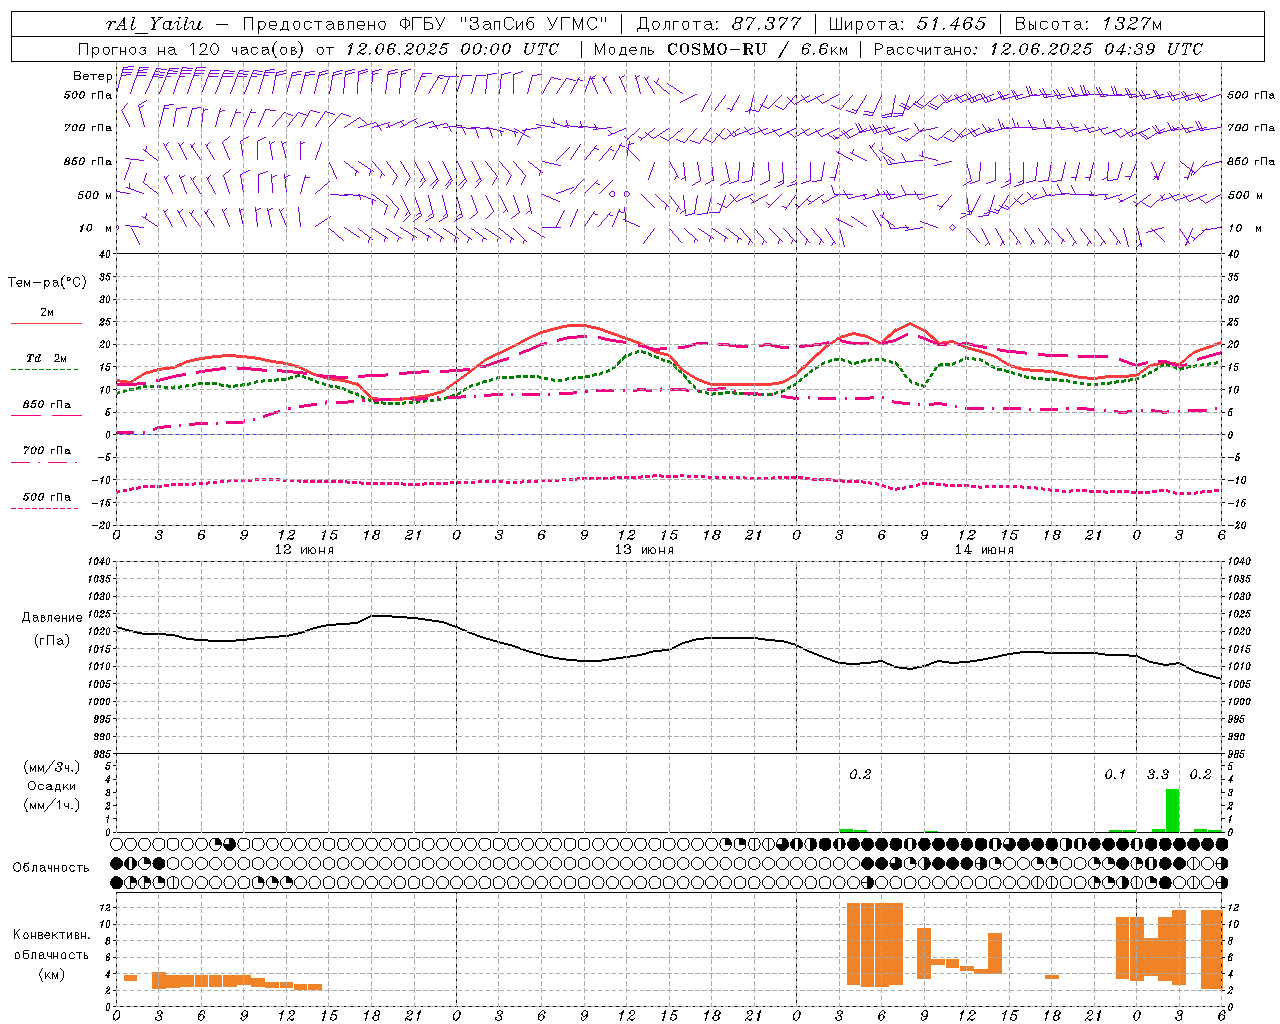The width and height of the screenshot is (1280, 1024).
Task: Click the '500 м' wind level label on left axis
Action: click(94, 195)
